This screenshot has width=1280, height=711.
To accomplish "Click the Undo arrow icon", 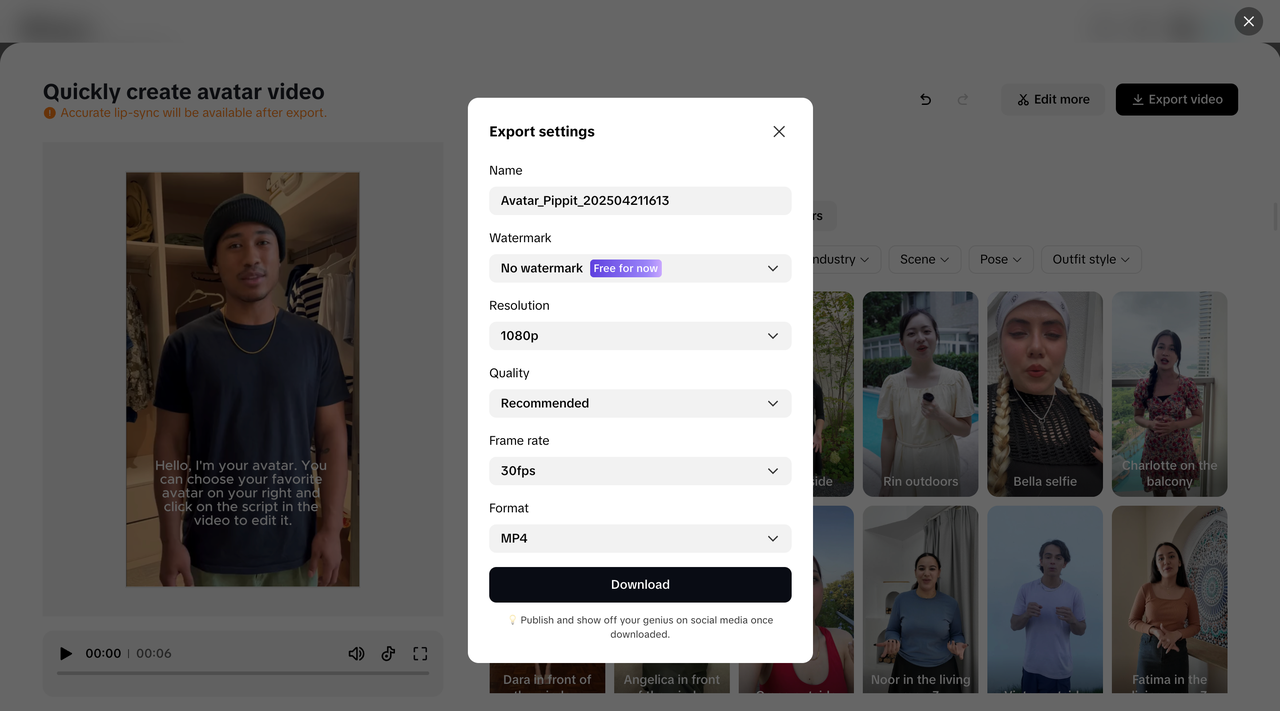I will [x=925, y=99].
